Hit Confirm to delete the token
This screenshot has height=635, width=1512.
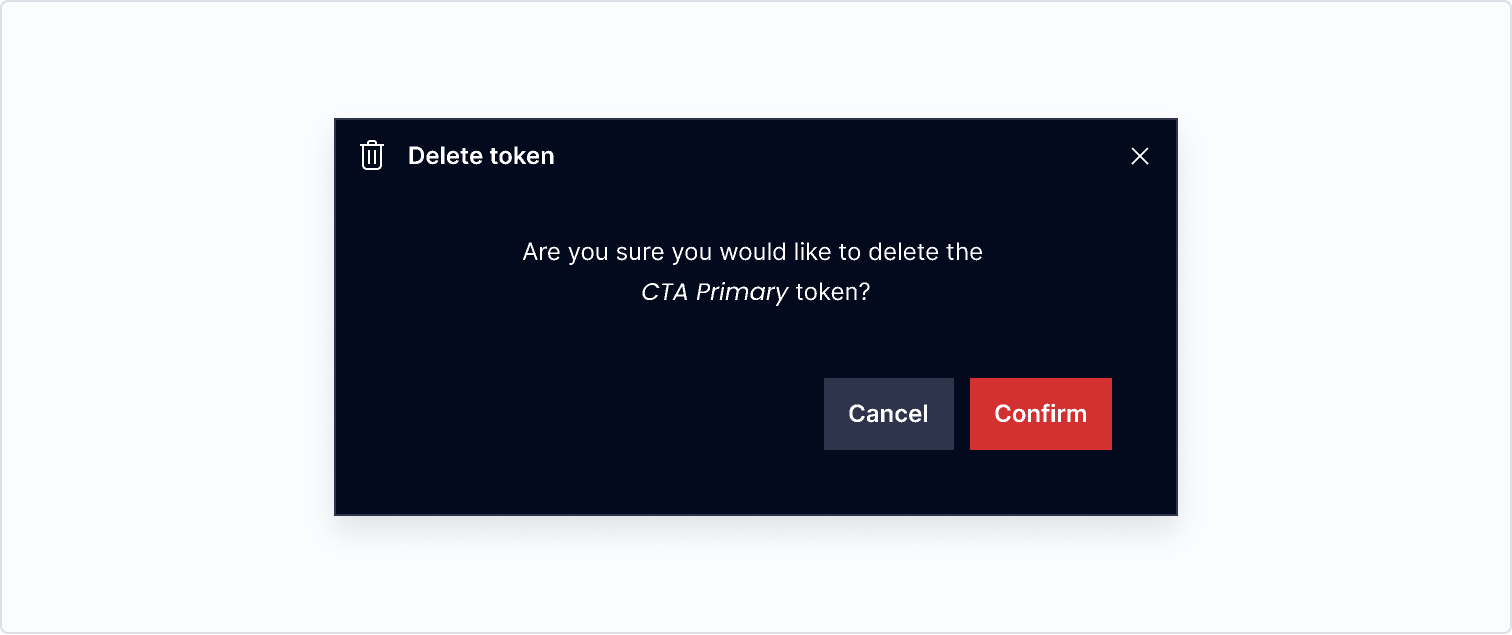1041,414
